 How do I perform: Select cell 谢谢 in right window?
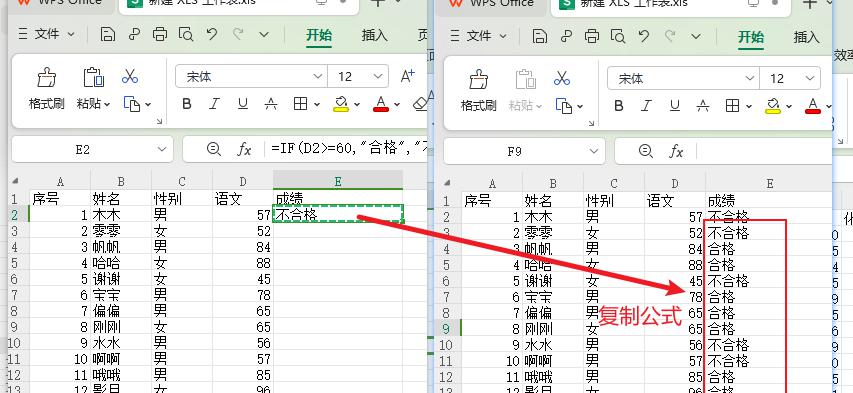(553, 281)
